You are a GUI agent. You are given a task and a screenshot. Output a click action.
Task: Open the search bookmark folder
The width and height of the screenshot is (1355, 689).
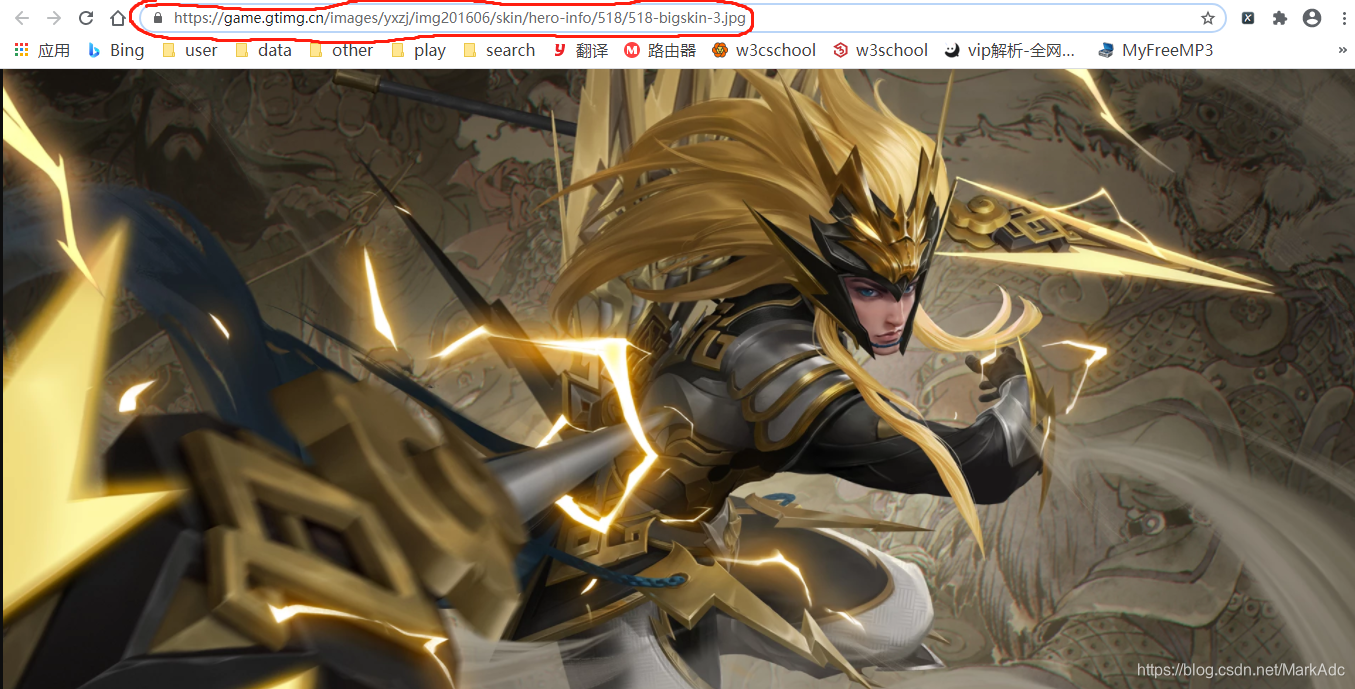click(x=499, y=50)
